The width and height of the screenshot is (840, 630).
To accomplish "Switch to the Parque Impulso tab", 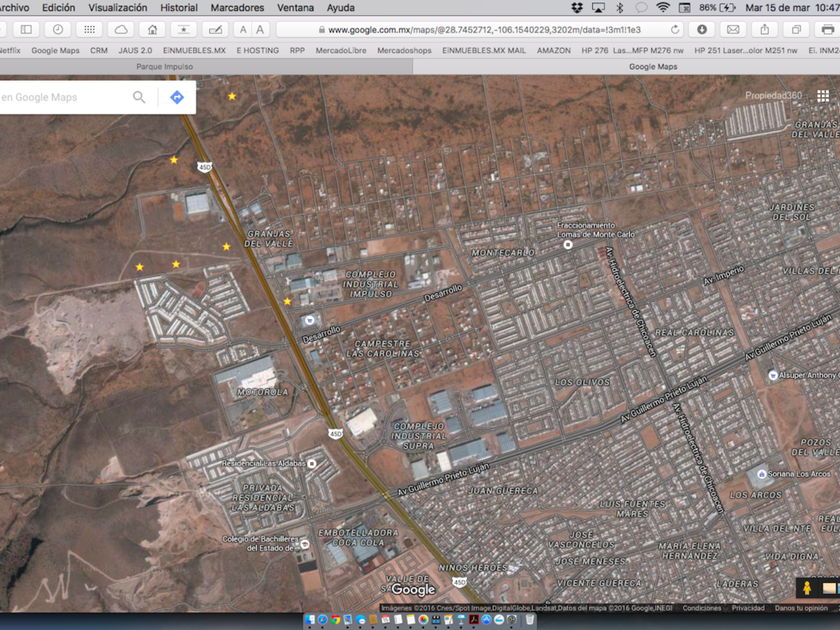I will [x=165, y=67].
